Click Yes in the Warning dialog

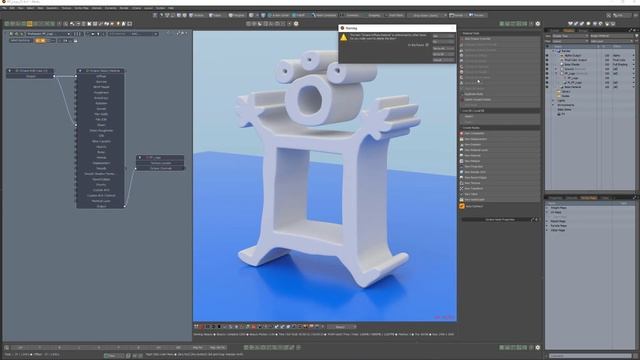(x=443, y=36)
